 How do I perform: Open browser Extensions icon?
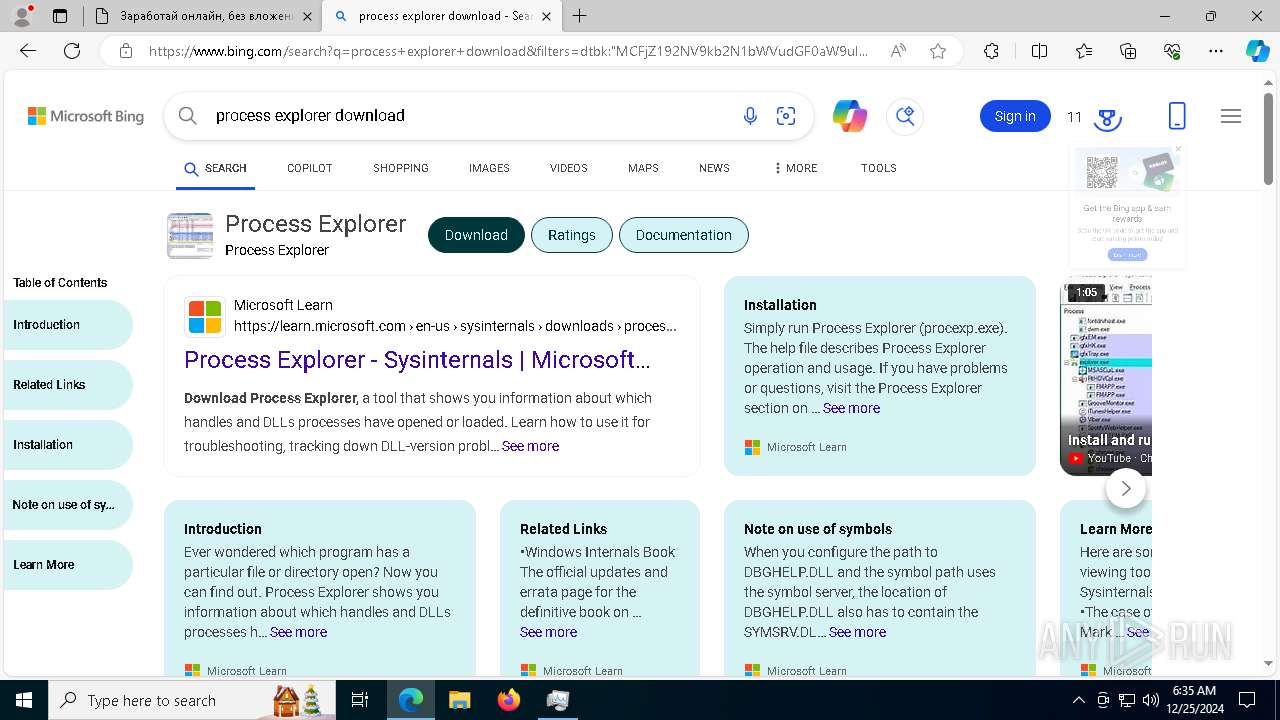pos(991,51)
